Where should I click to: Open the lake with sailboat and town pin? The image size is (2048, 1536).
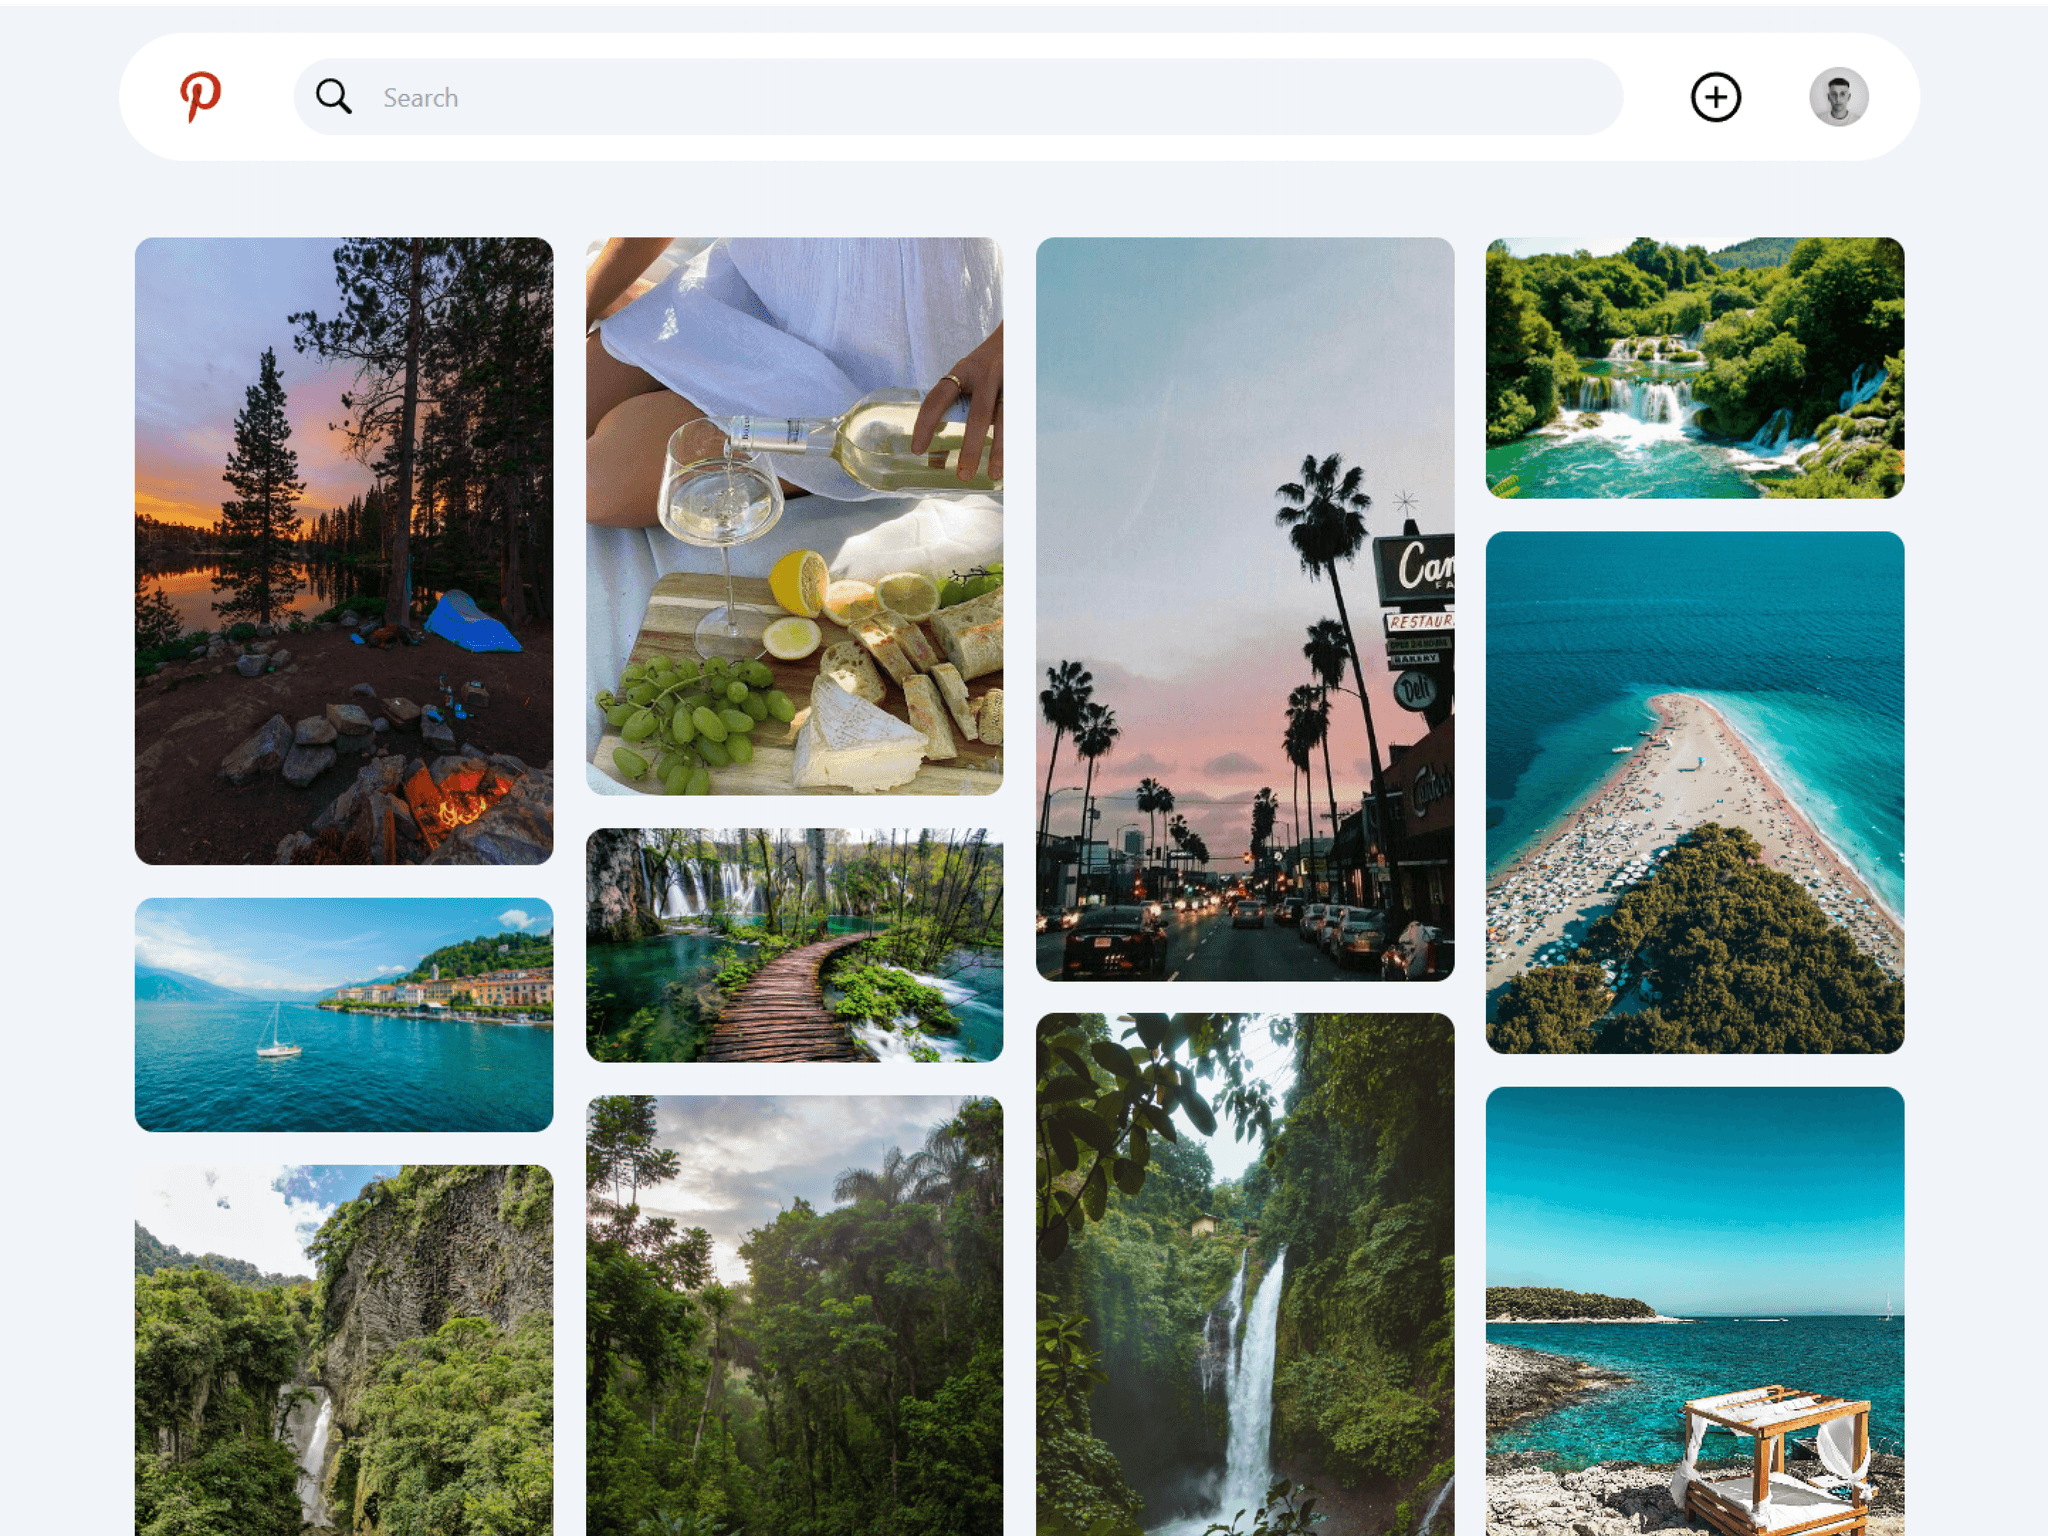coord(344,1015)
